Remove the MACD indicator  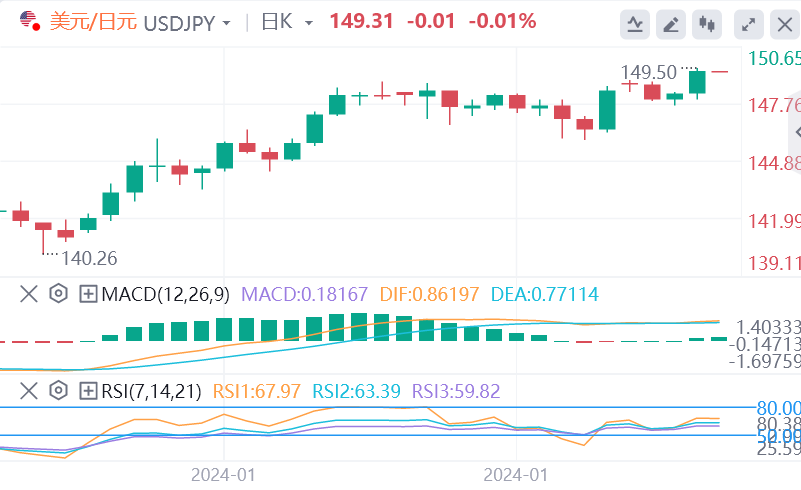pyautogui.click(x=29, y=294)
